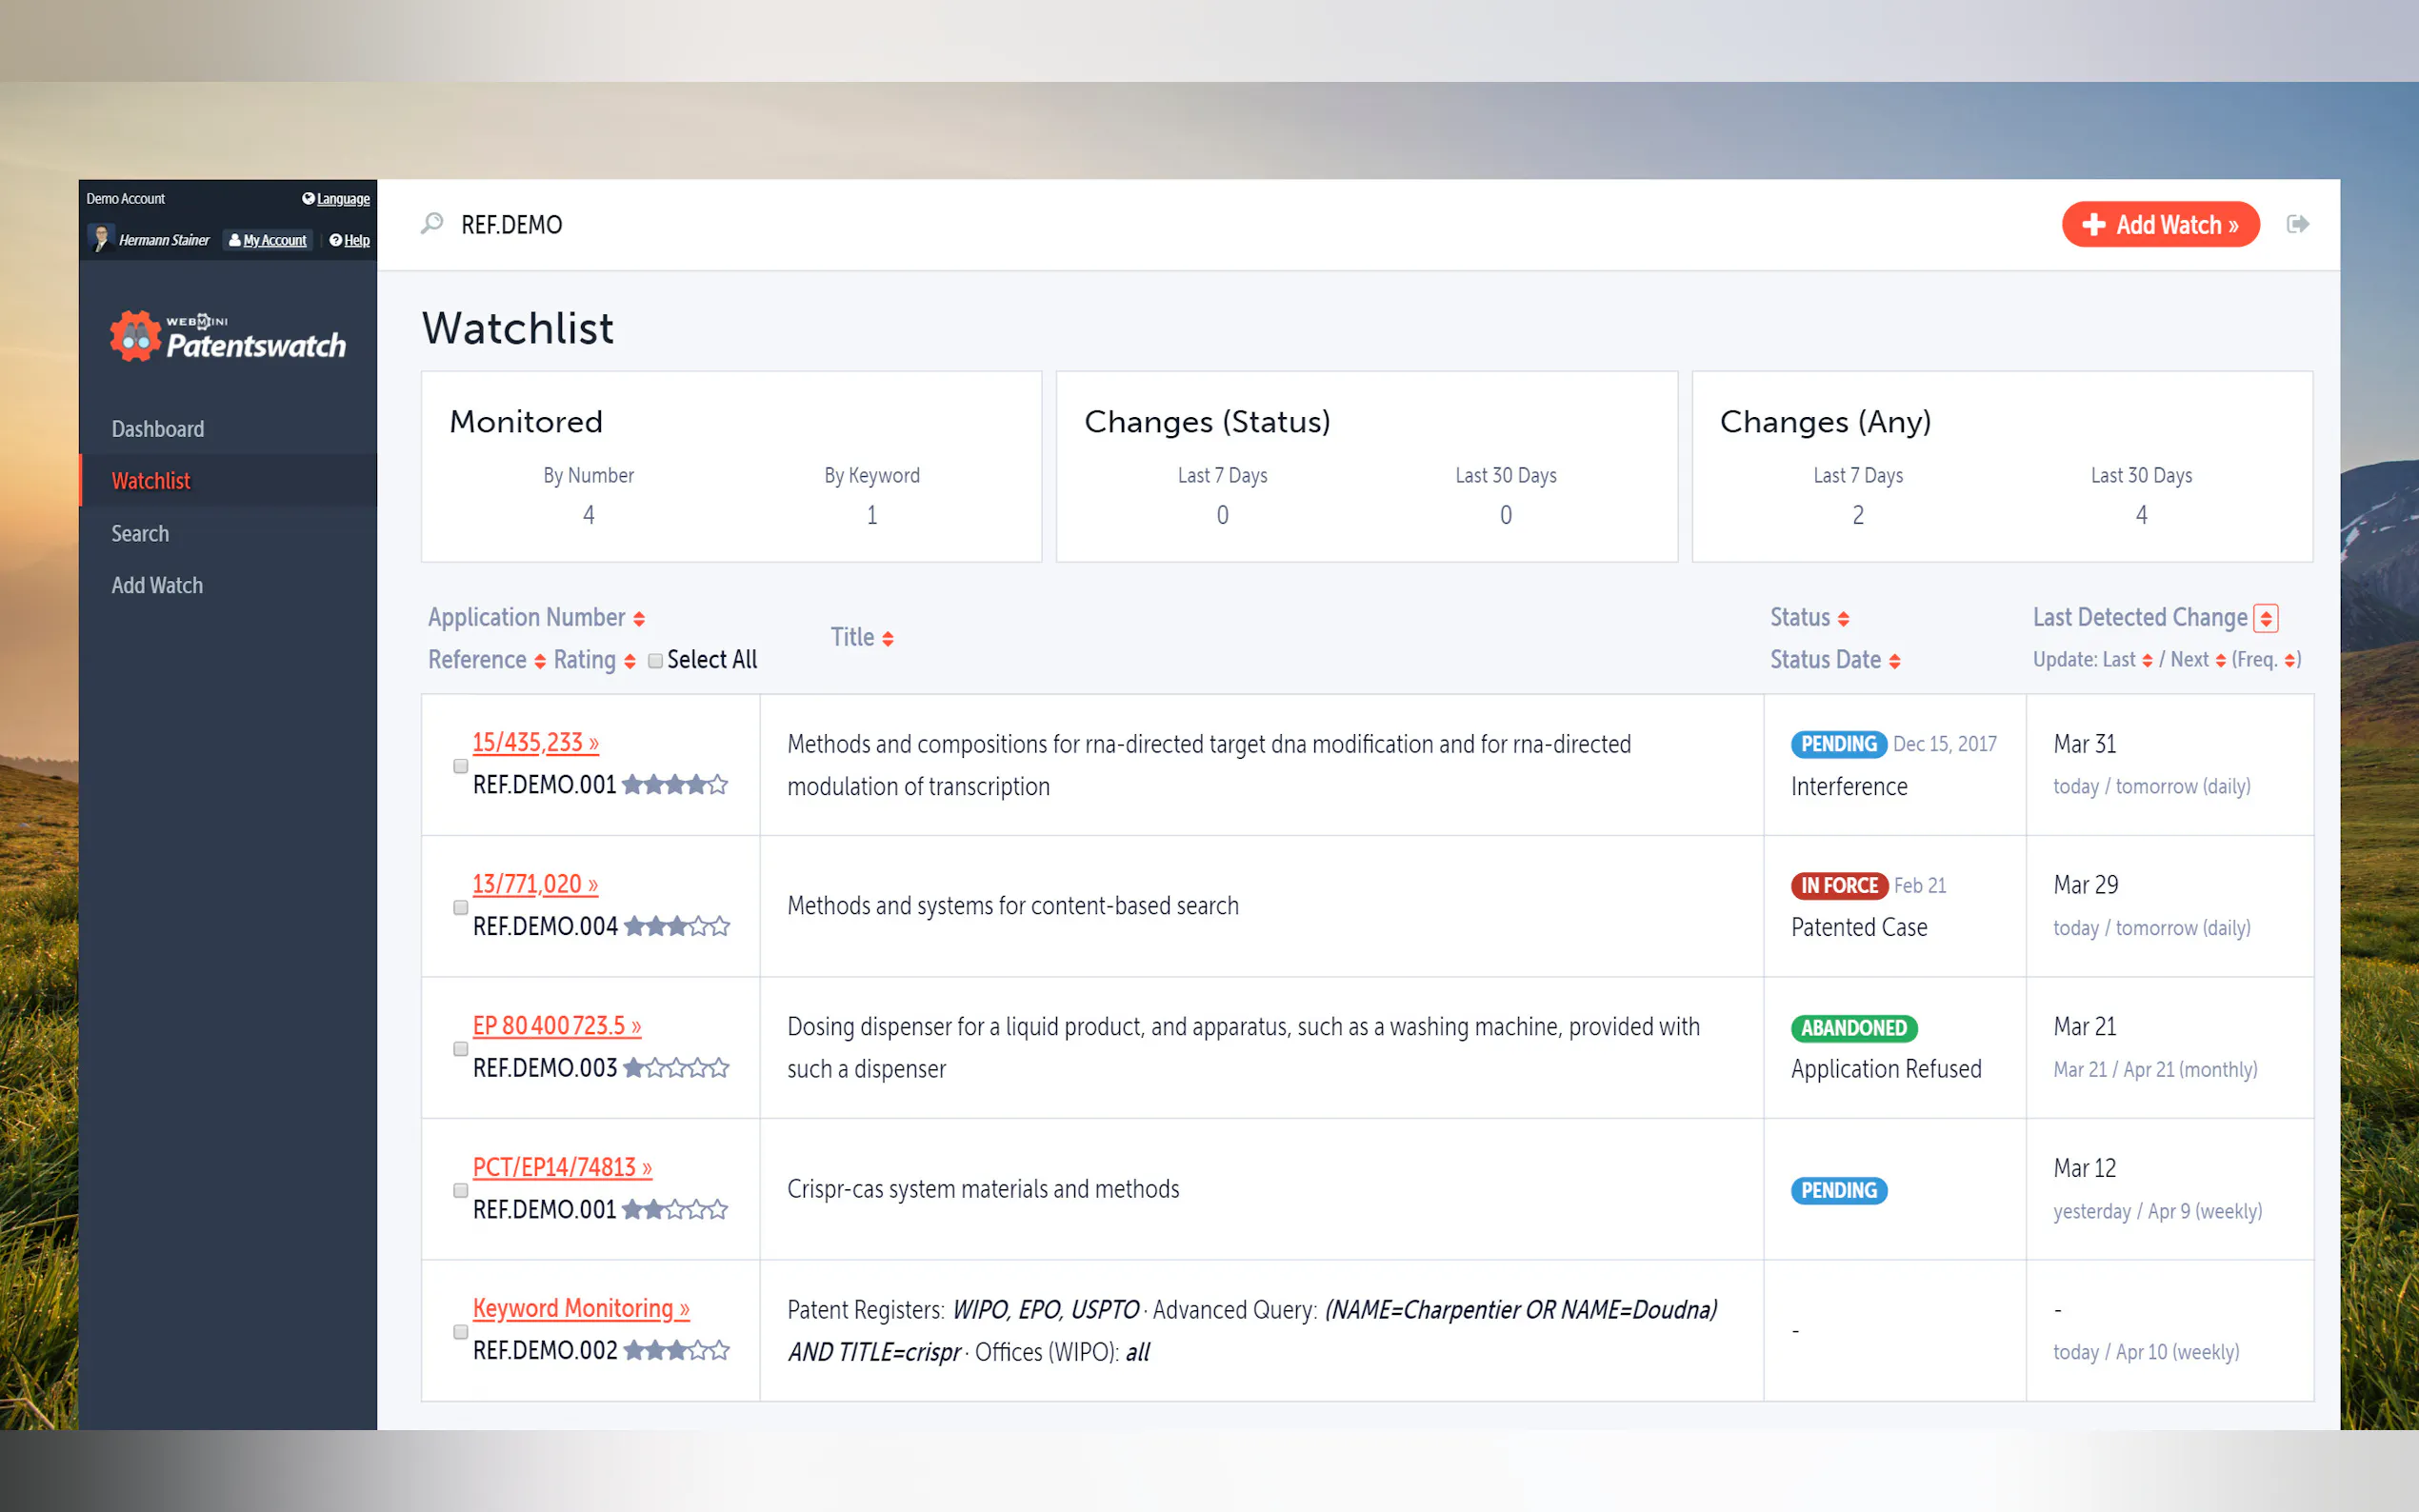This screenshot has width=2419, height=1512.
Task: Open the sidebar Search page
Action: (x=140, y=533)
